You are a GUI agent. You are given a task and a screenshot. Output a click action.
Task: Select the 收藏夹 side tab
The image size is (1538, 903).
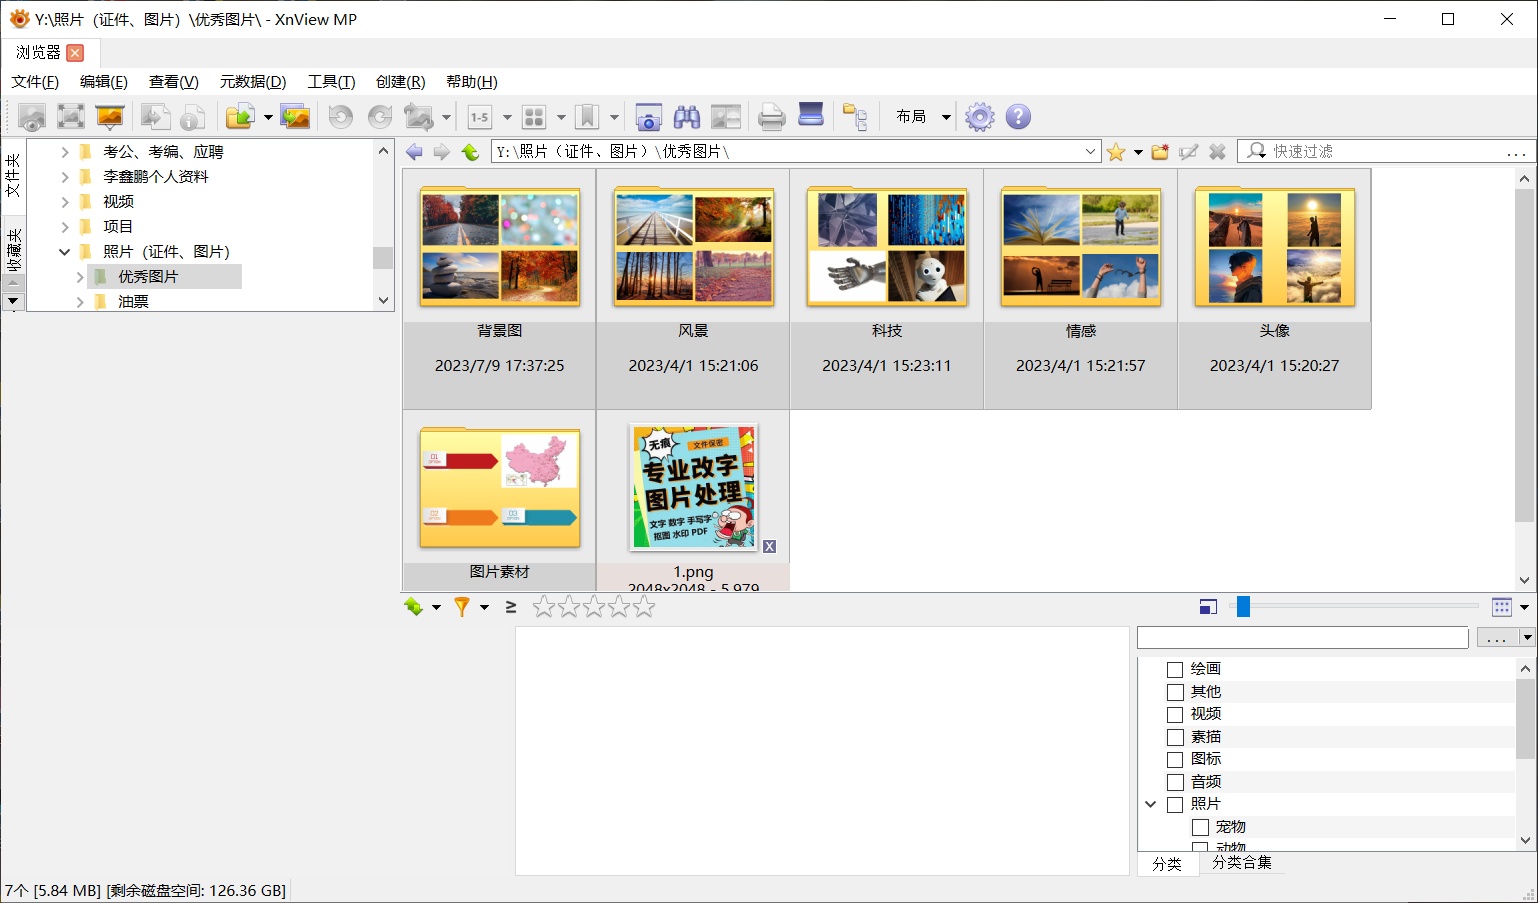point(13,250)
